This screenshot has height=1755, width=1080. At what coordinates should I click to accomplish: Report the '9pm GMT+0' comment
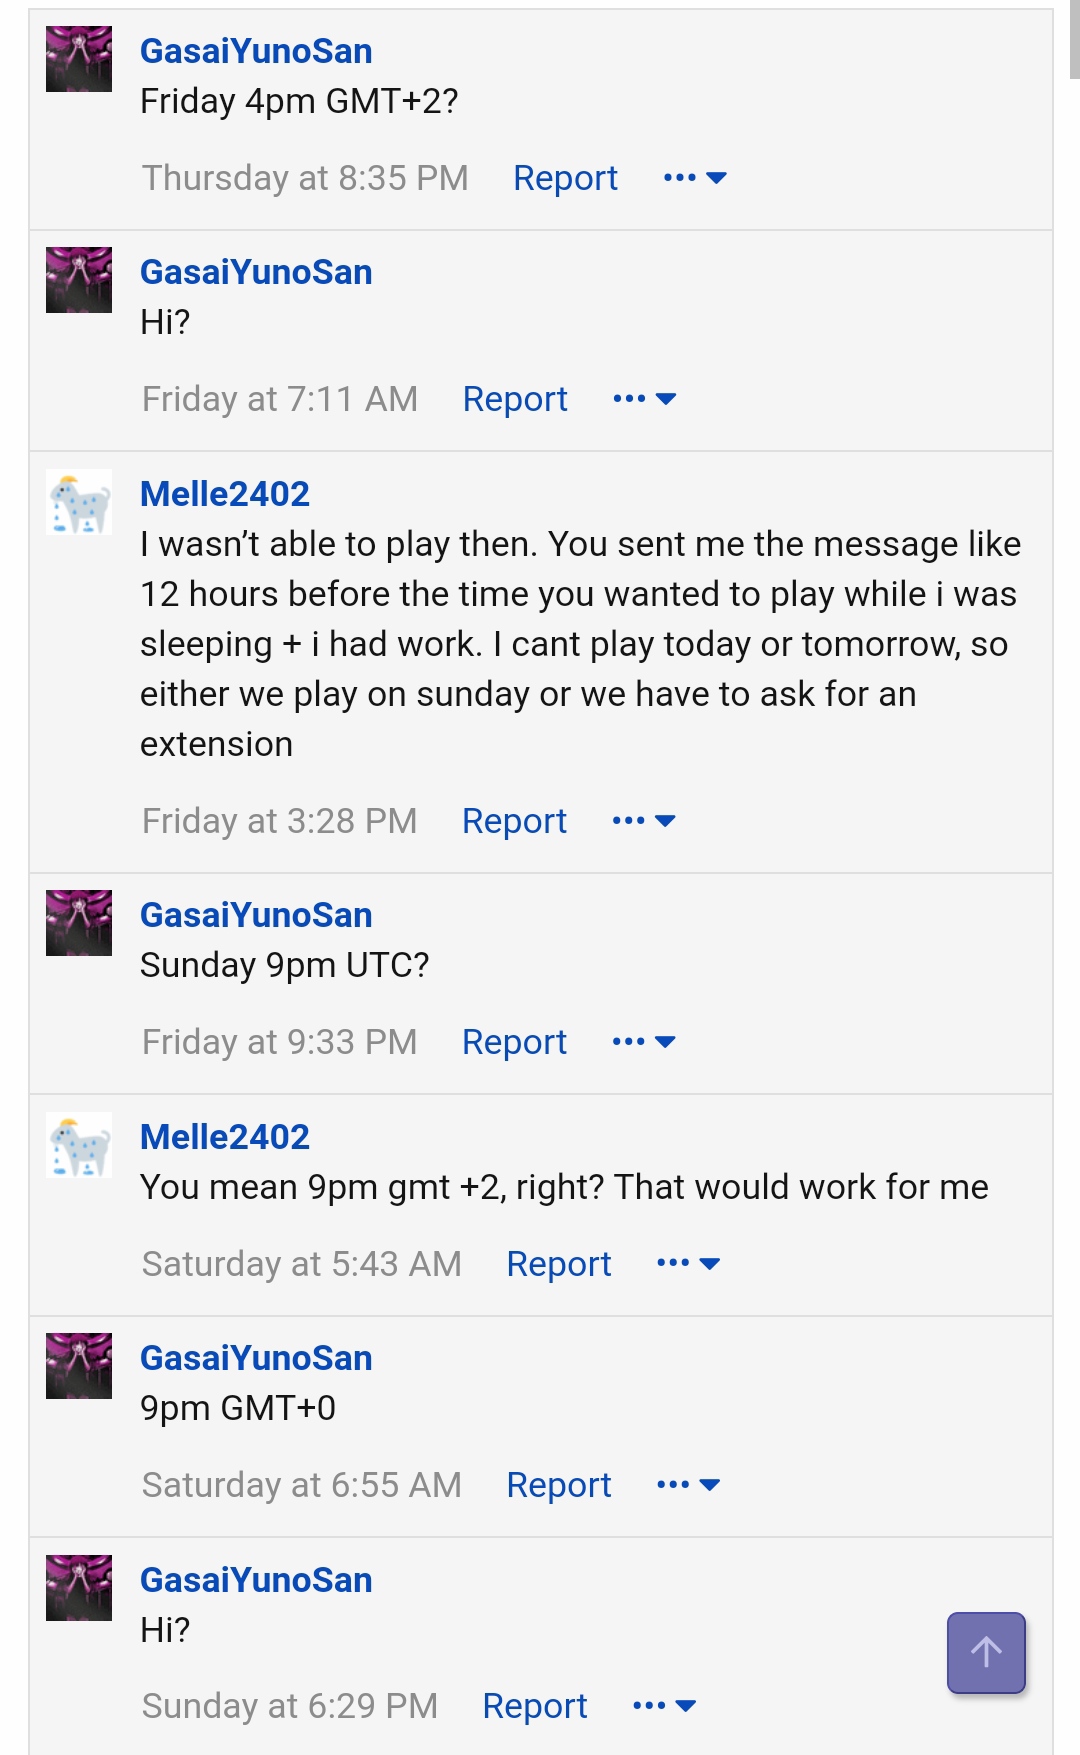[x=559, y=1485]
